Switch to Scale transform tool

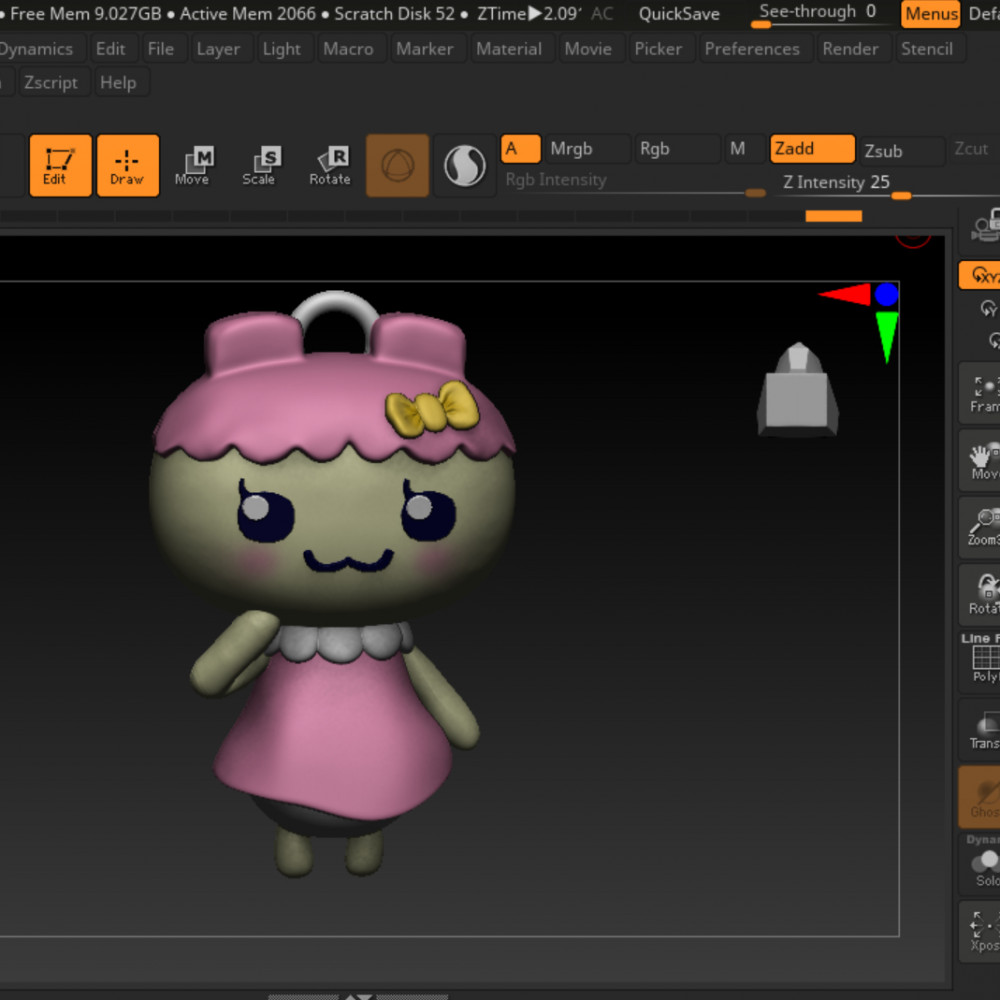point(261,165)
